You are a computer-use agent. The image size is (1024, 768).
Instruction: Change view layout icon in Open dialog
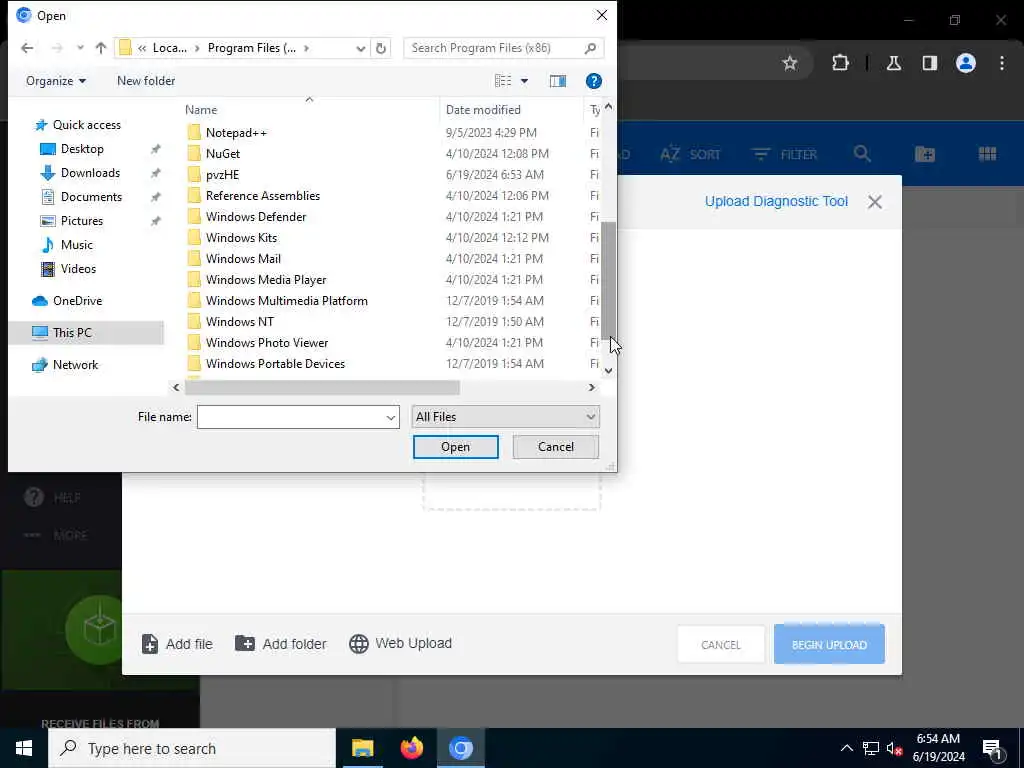(x=503, y=81)
